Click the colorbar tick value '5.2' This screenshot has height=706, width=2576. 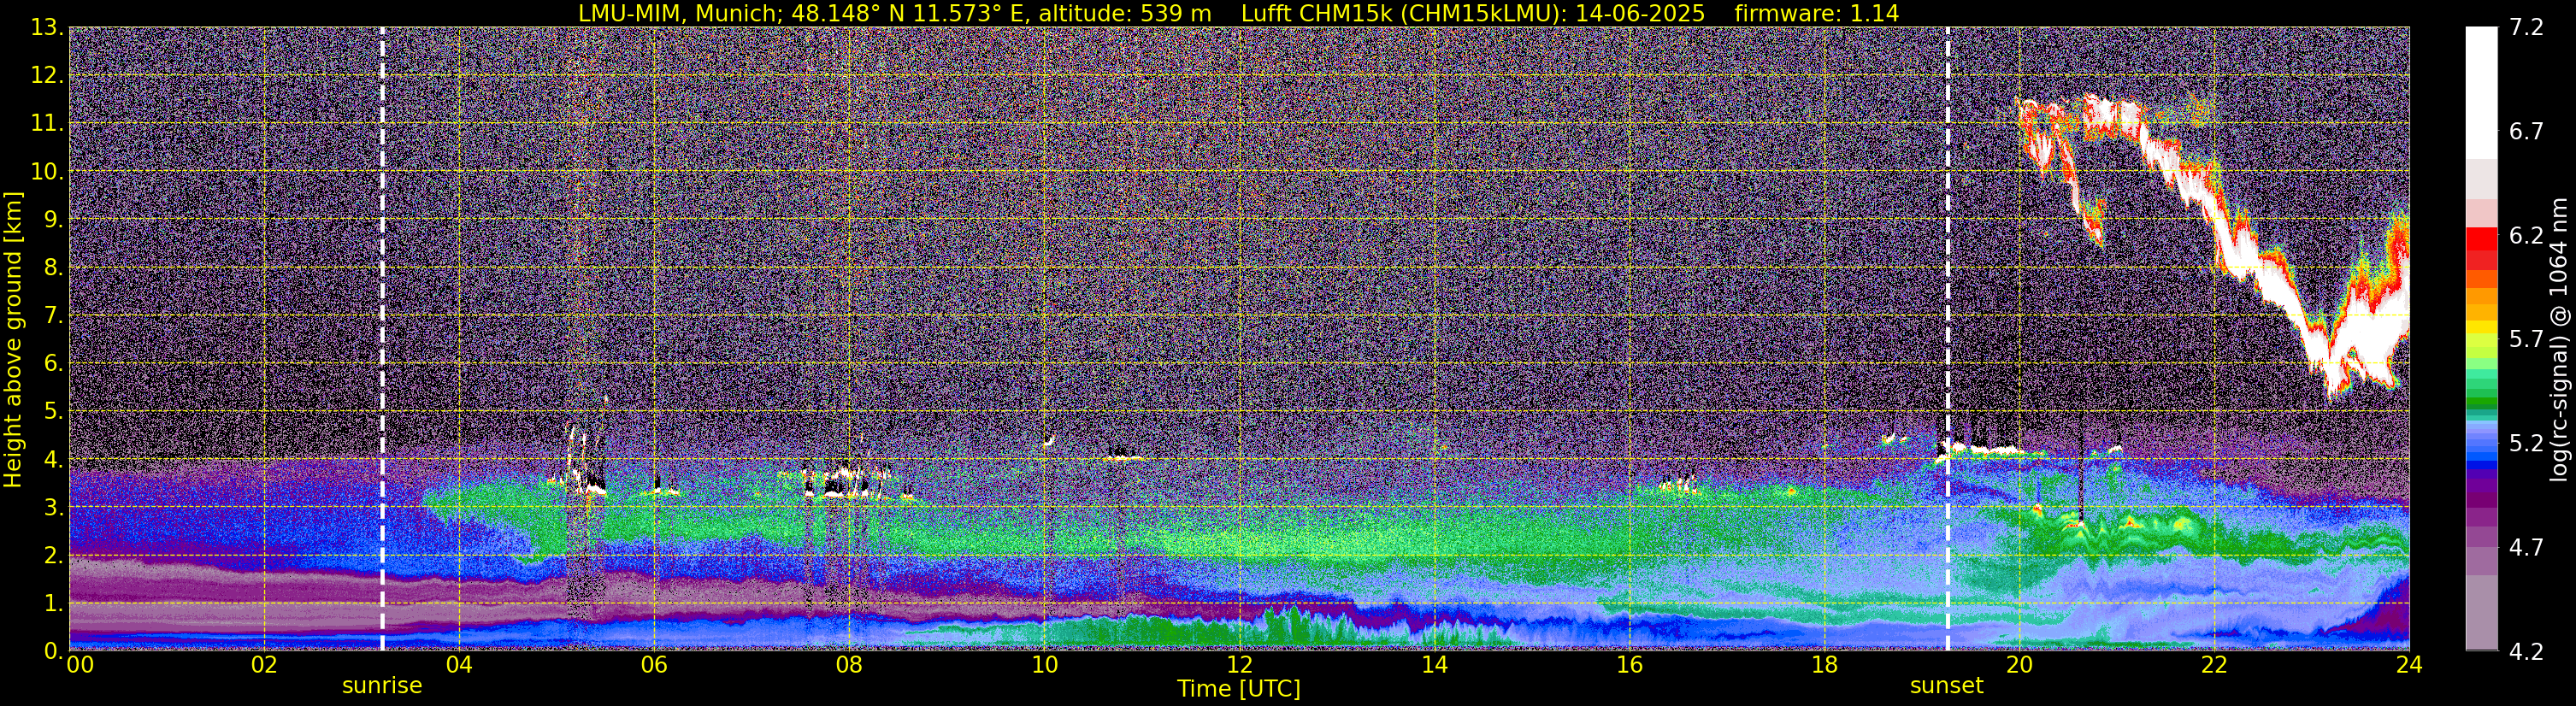pyautogui.click(x=2526, y=443)
